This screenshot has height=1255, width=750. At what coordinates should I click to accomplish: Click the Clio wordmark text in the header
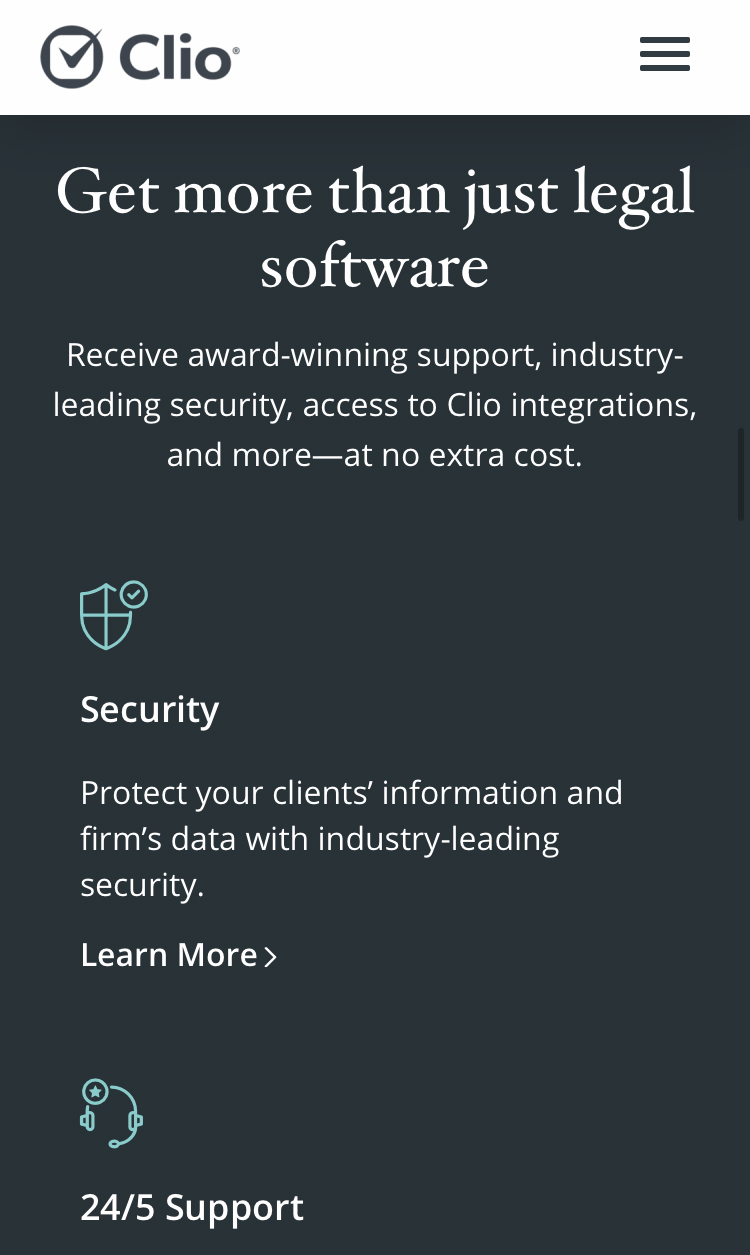point(175,57)
